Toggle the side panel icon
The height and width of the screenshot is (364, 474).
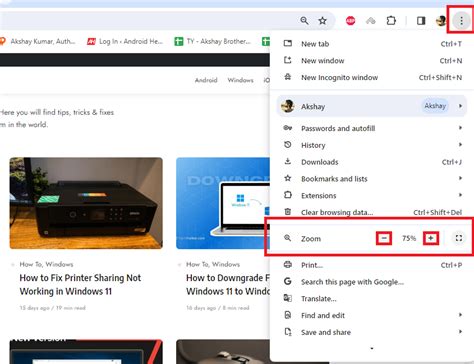(x=421, y=21)
